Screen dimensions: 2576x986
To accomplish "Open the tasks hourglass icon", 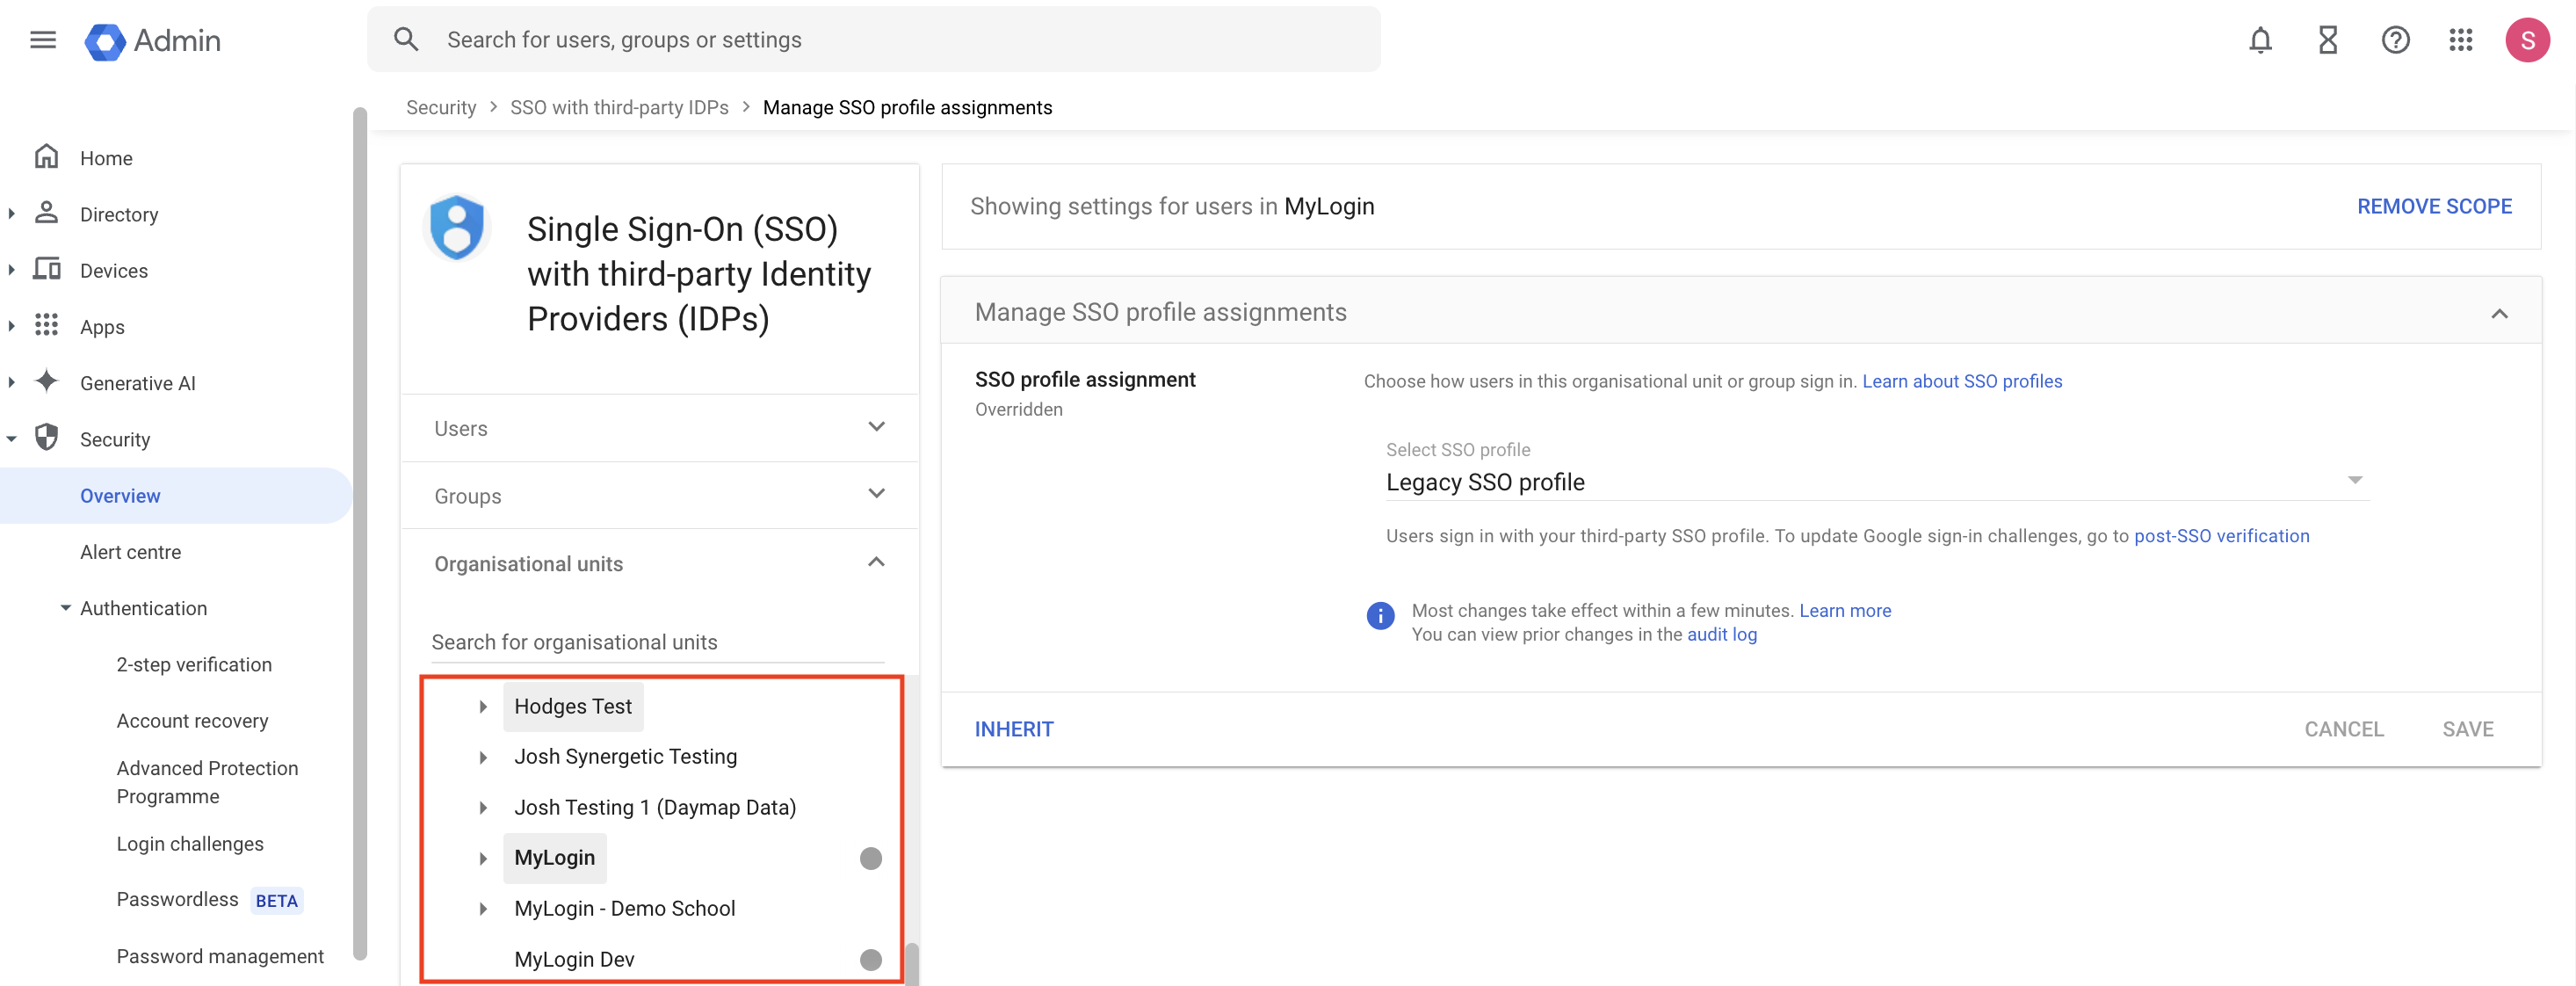I will pos(2328,40).
